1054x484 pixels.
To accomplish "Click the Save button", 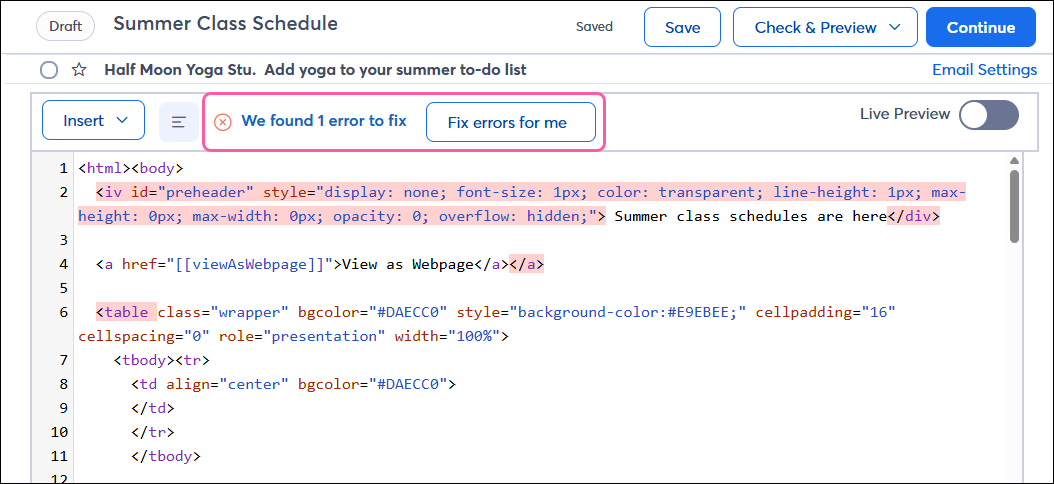I will pyautogui.click(x=682, y=28).
